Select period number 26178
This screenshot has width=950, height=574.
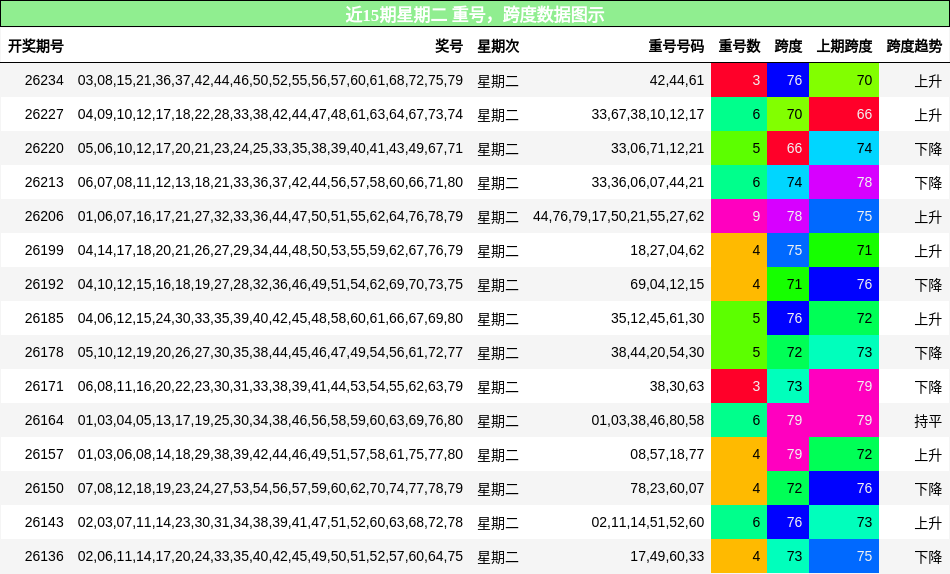pos(44,352)
